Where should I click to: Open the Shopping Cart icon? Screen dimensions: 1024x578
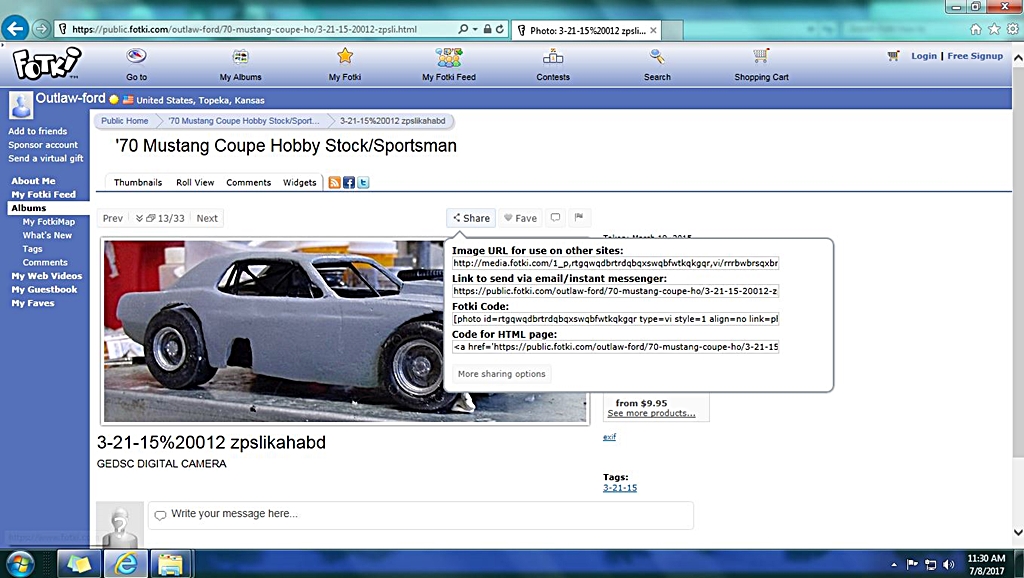pyautogui.click(x=761, y=57)
